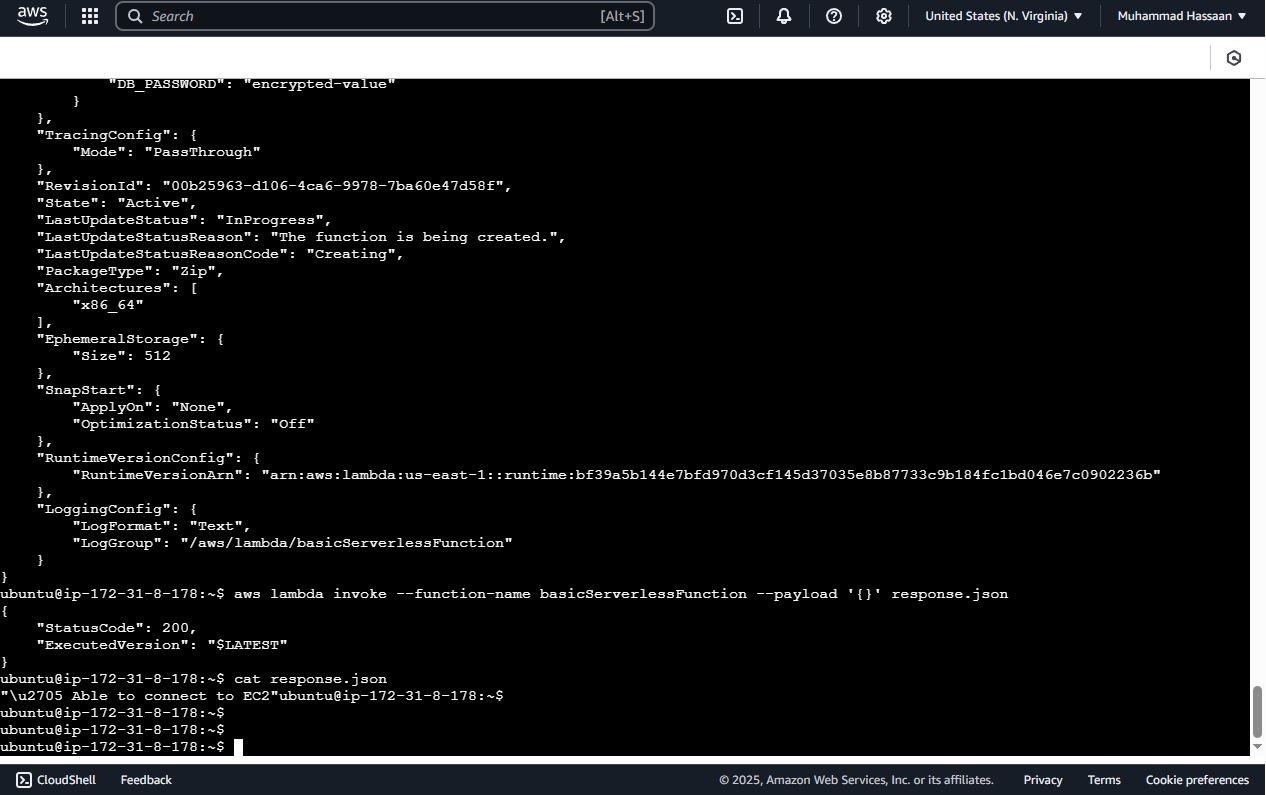Viewport: 1266px width, 795px height.
Task: Open the Privacy link
Action: [1043, 780]
